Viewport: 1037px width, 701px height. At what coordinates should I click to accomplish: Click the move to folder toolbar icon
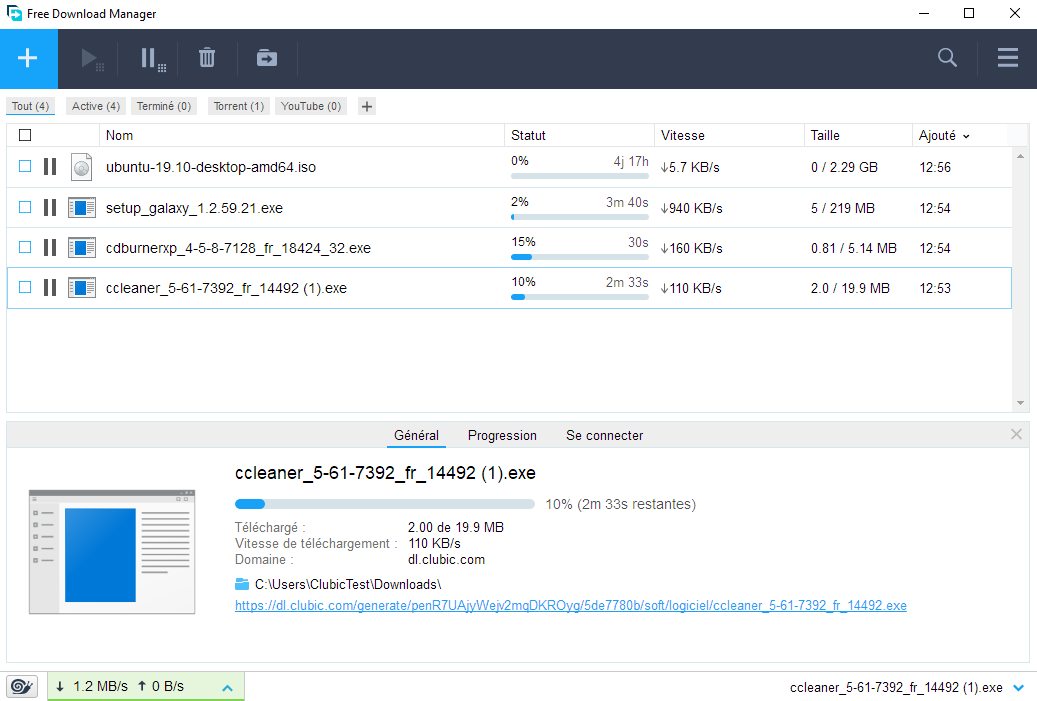(267, 58)
